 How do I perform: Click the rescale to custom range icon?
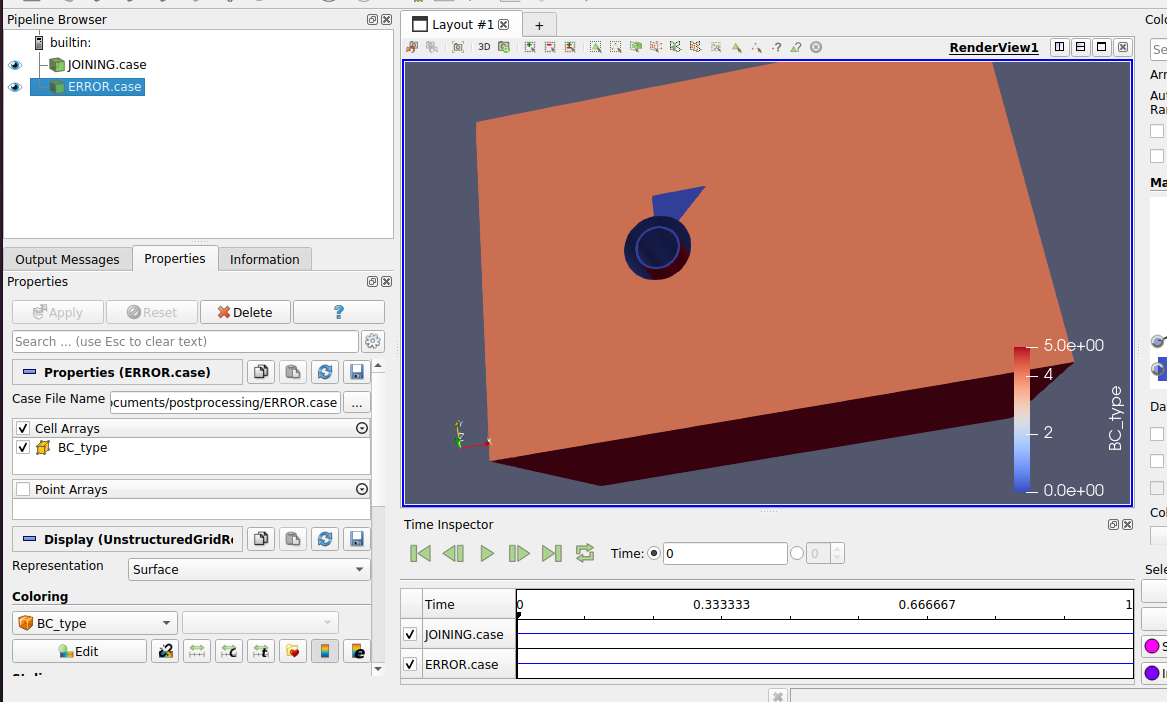(x=229, y=651)
